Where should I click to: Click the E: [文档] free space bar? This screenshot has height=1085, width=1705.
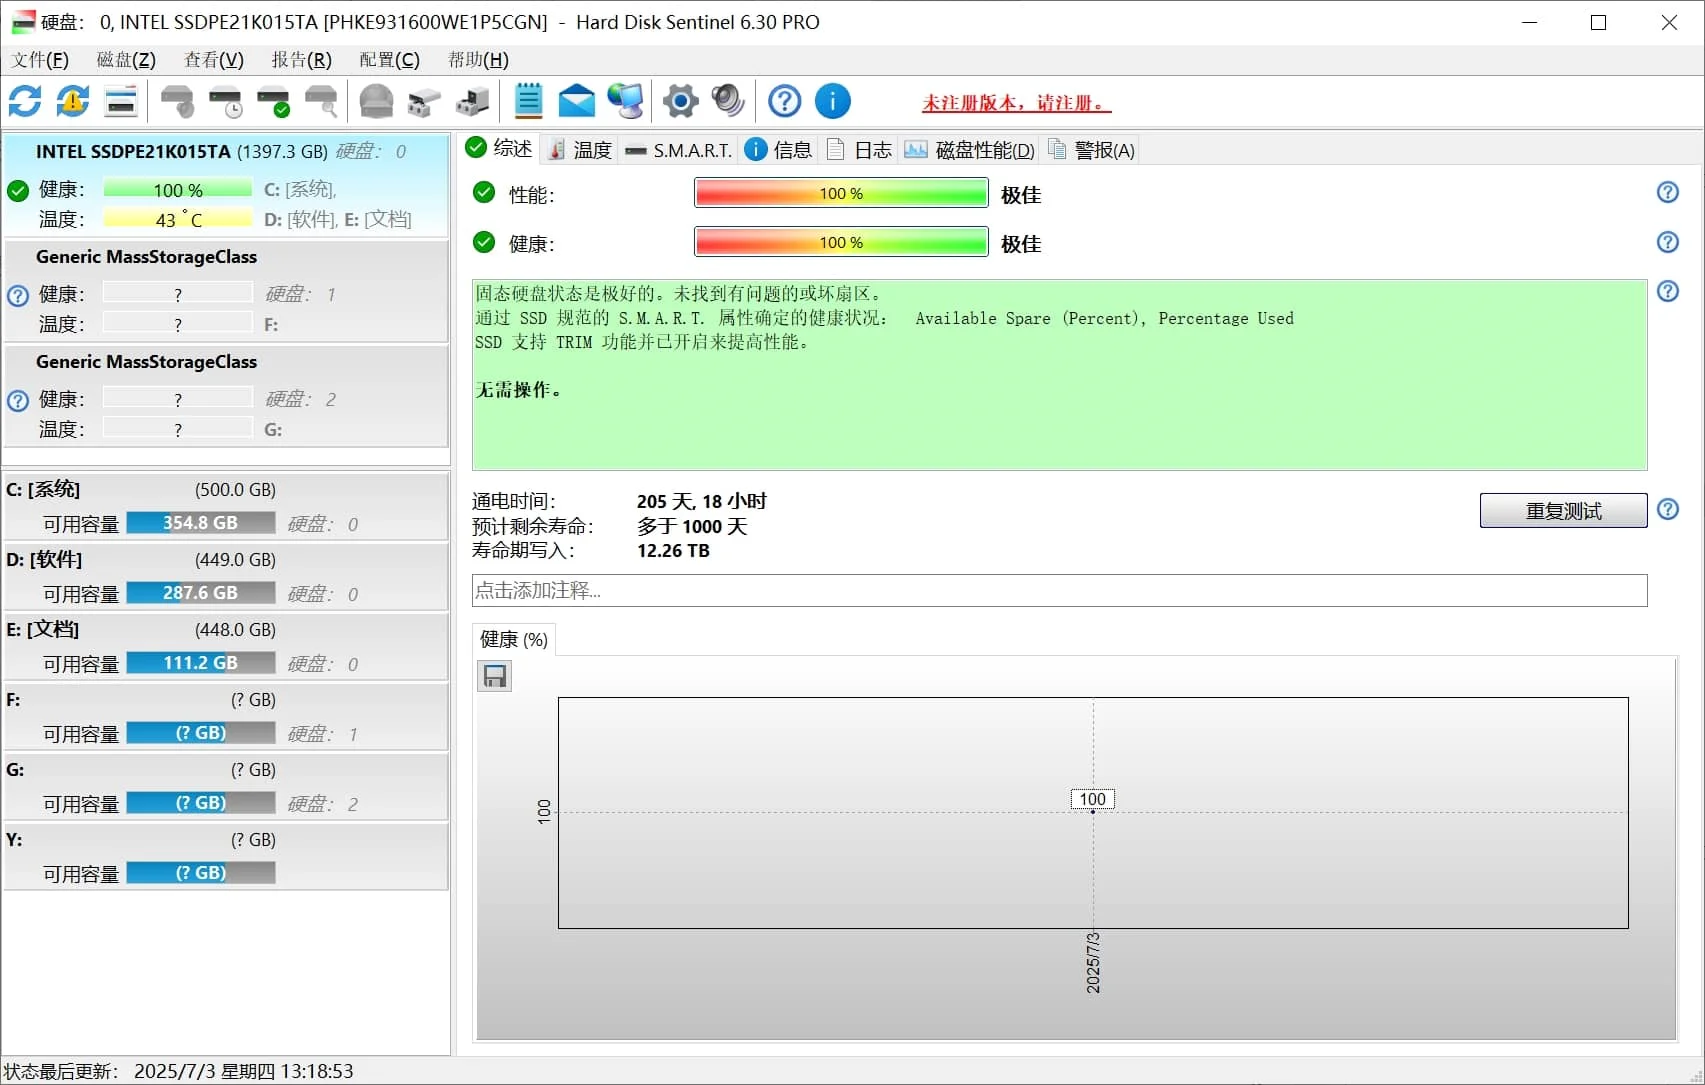pyautogui.click(x=200, y=663)
